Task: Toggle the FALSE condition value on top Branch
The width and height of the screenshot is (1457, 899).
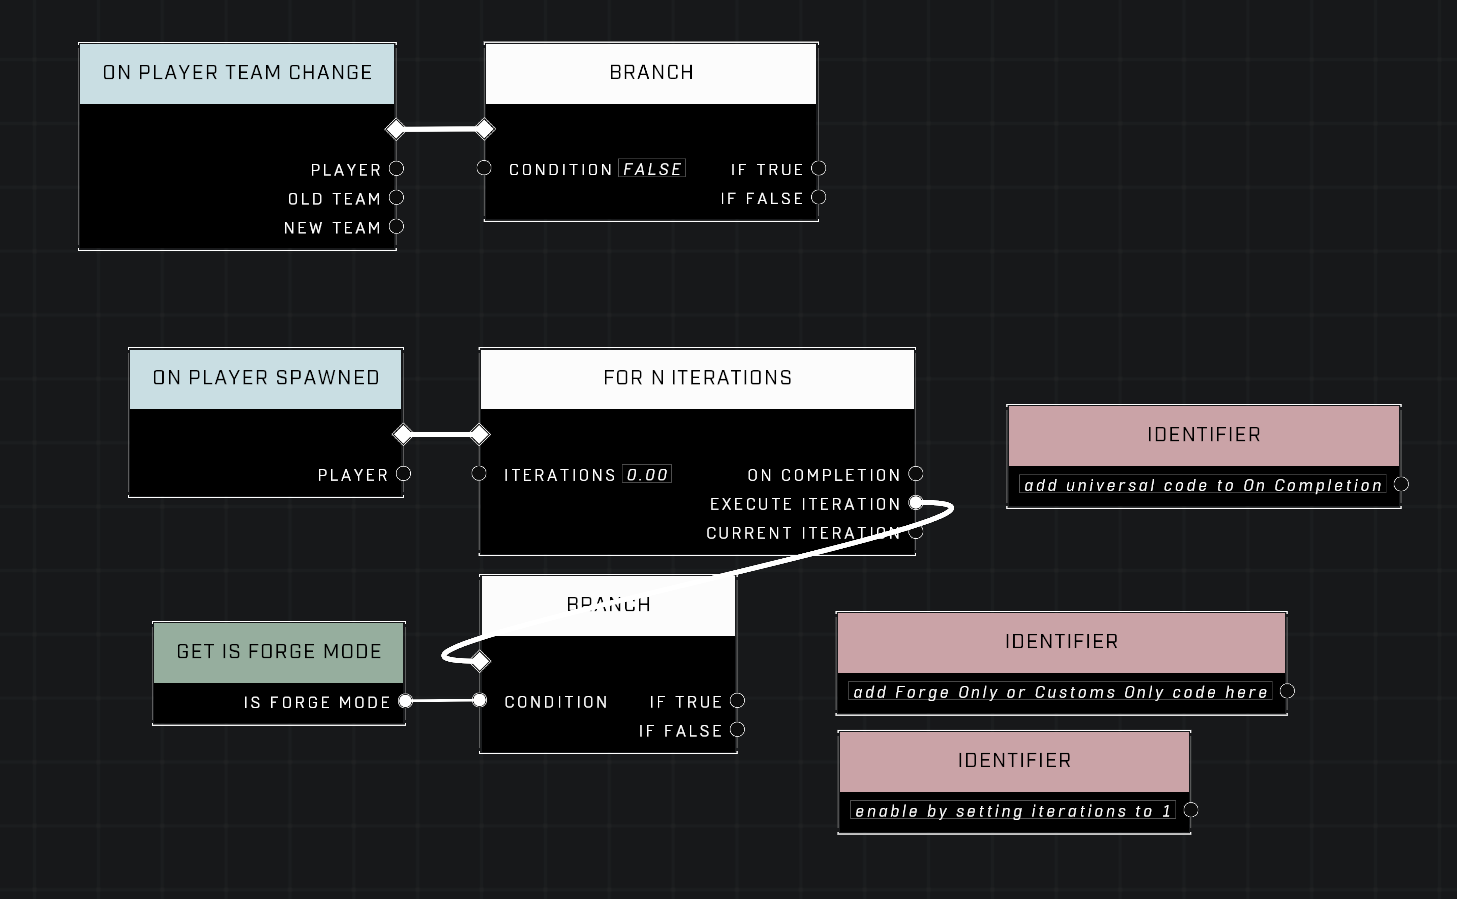Action: pyautogui.click(x=652, y=169)
